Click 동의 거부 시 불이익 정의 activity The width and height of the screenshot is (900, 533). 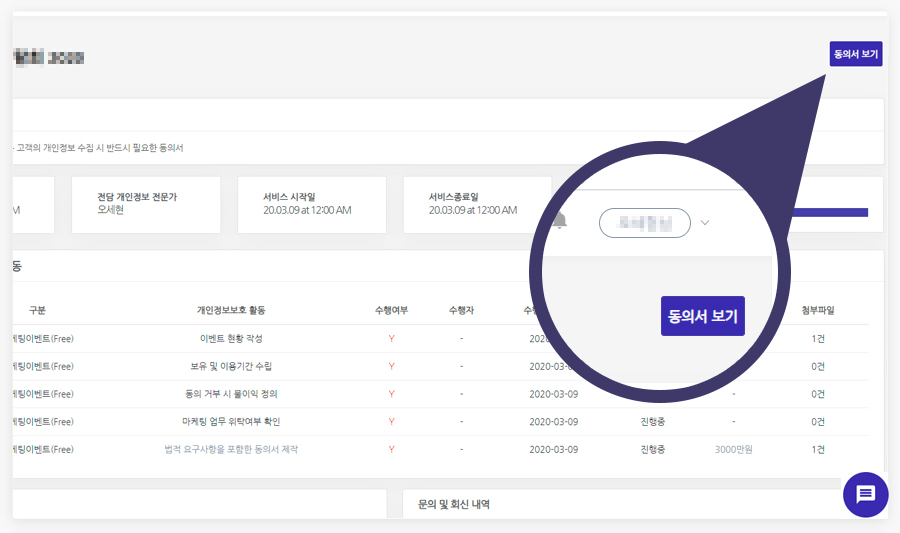pos(231,394)
